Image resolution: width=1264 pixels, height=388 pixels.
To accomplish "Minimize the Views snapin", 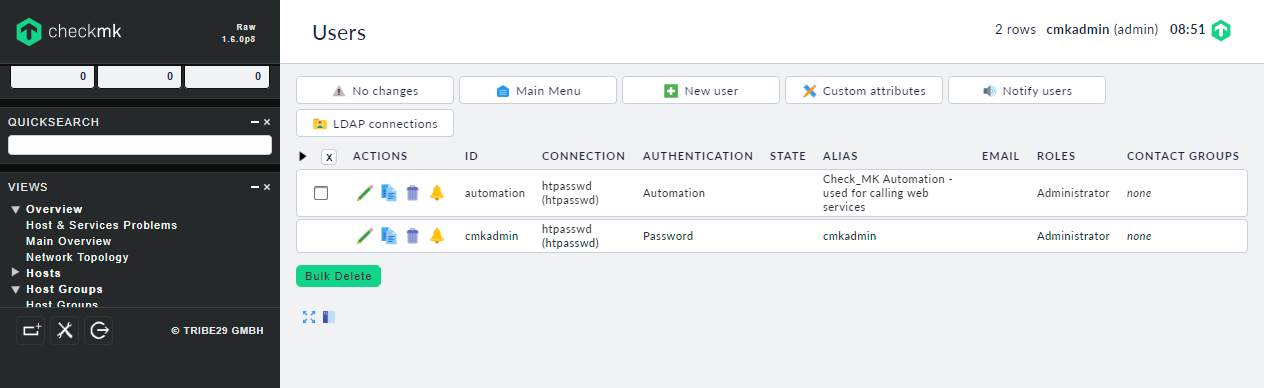I will (255, 187).
